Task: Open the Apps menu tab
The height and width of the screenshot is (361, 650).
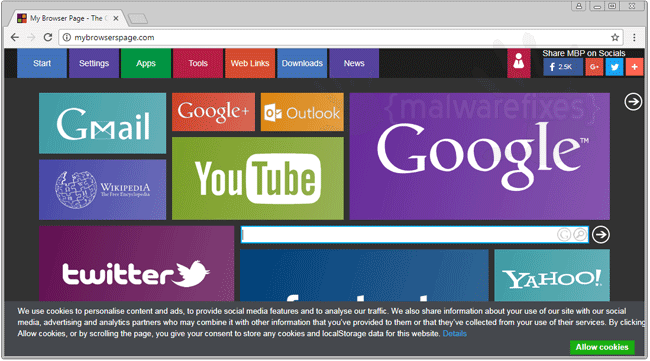Action: 146,63
